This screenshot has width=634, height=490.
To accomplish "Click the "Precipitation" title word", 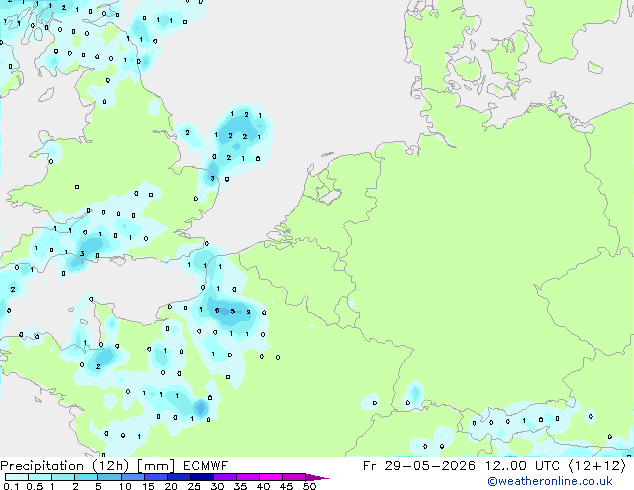I will (x=44, y=466).
